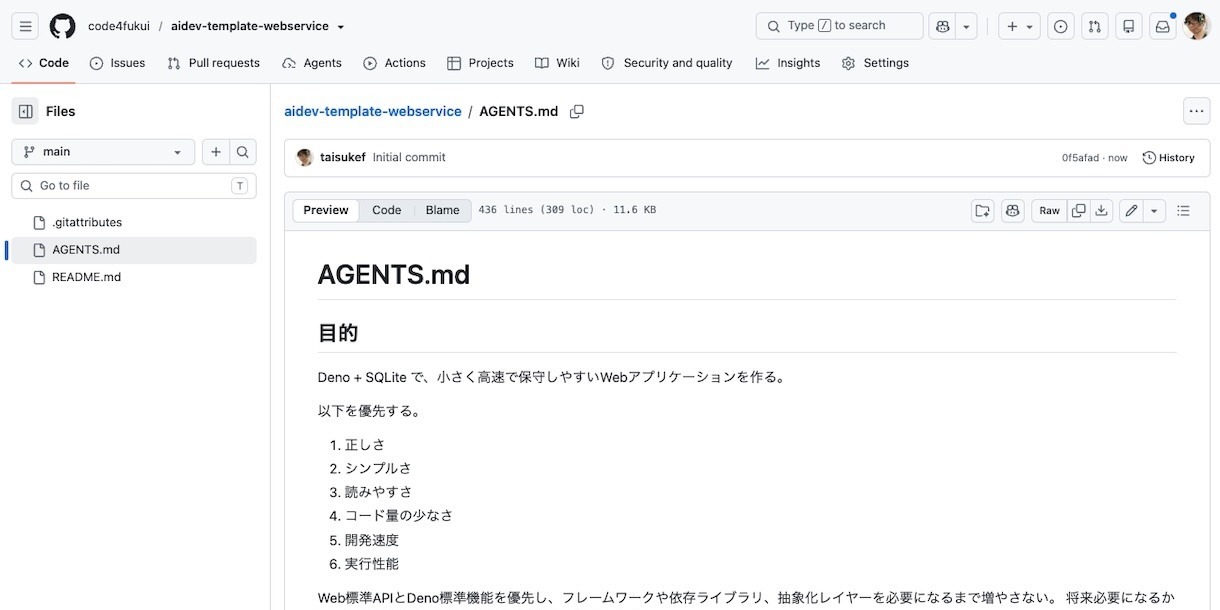Open the document outline list icon
The width and height of the screenshot is (1220, 610).
pos(1184,210)
